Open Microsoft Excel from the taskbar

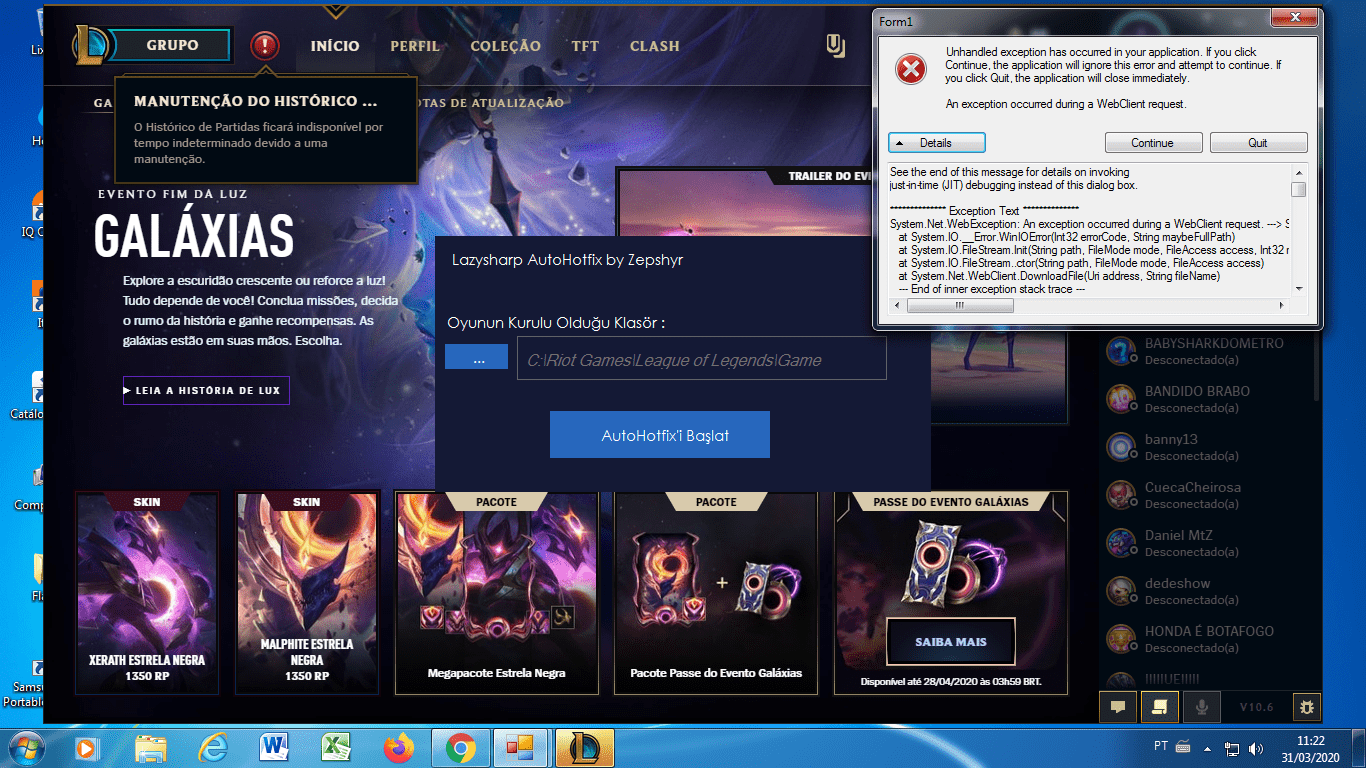pos(336,747)
